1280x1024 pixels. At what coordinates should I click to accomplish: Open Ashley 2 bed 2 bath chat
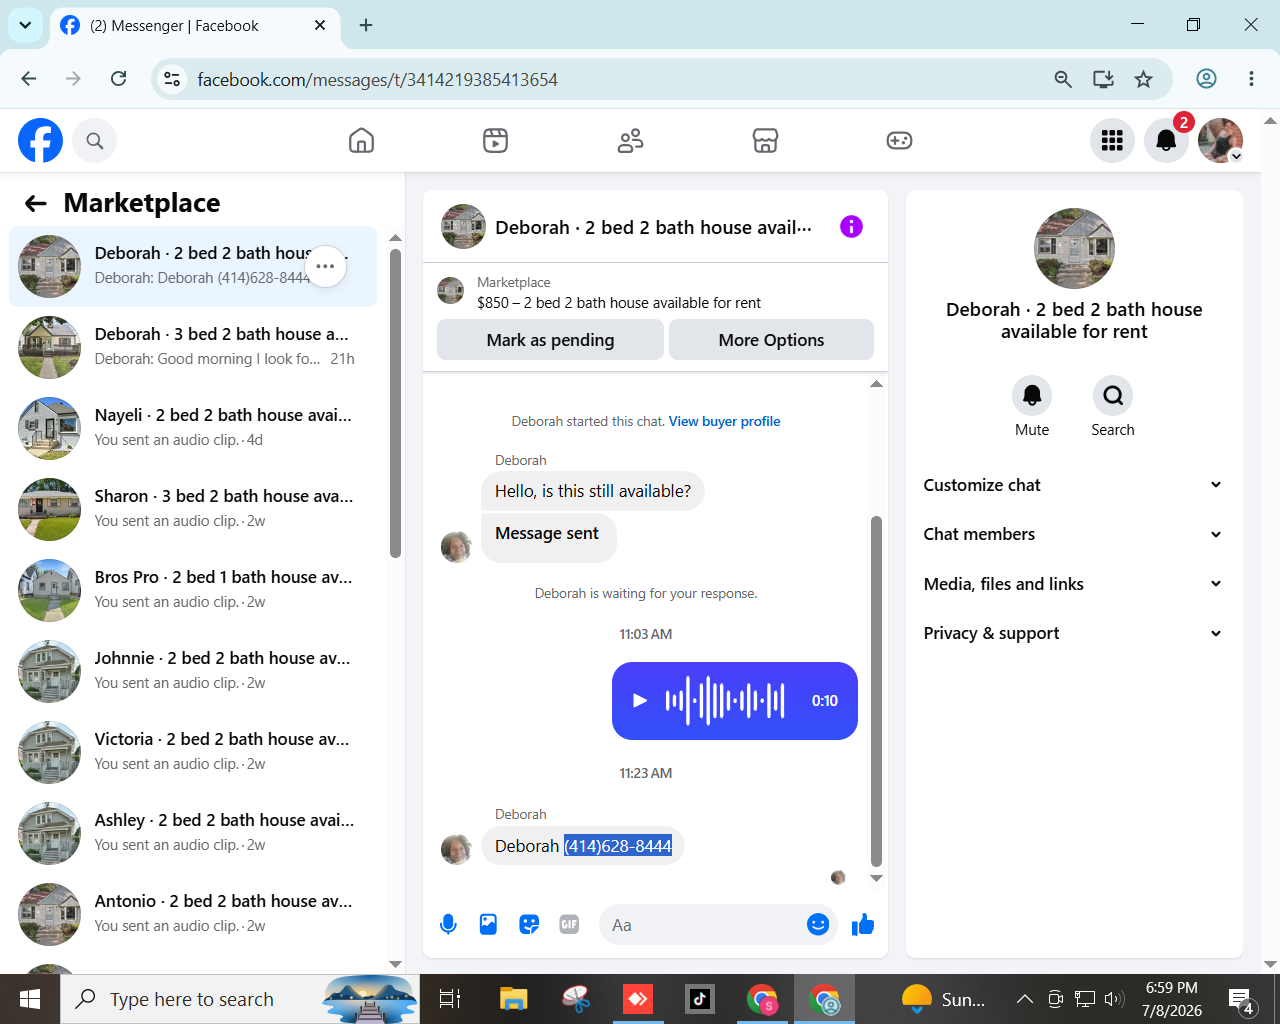pyautogui.click(x=193, y=833)
